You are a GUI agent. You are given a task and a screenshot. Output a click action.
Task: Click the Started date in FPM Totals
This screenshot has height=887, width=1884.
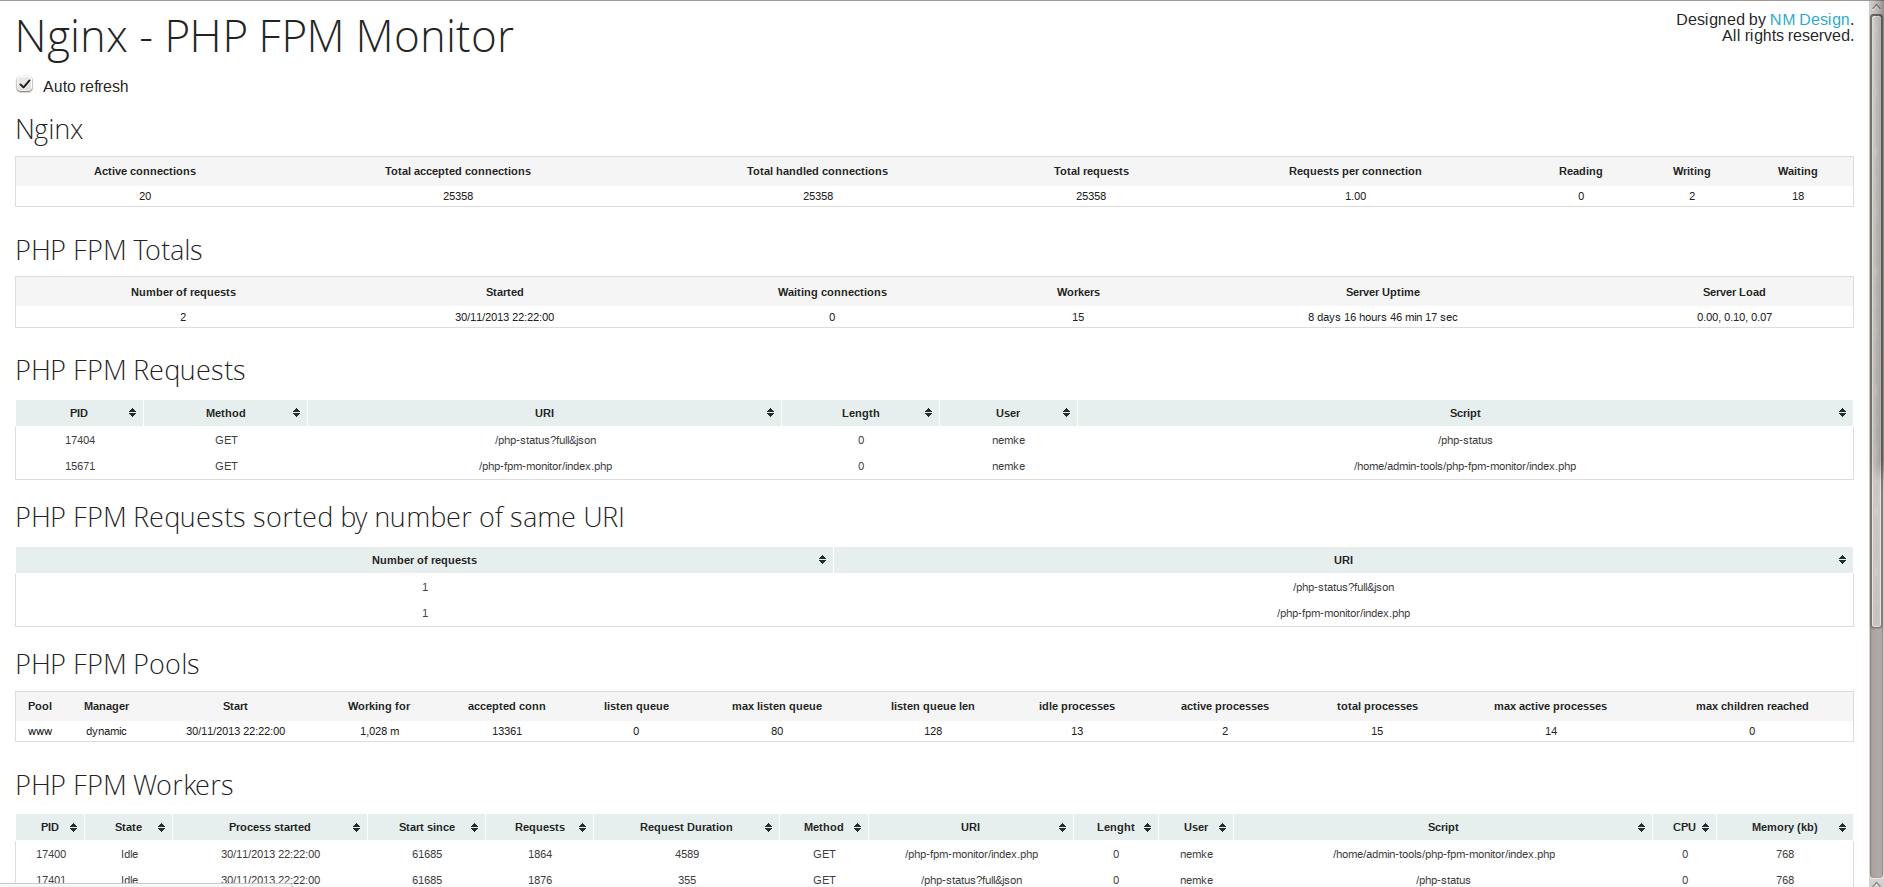[x=504, y=317]
